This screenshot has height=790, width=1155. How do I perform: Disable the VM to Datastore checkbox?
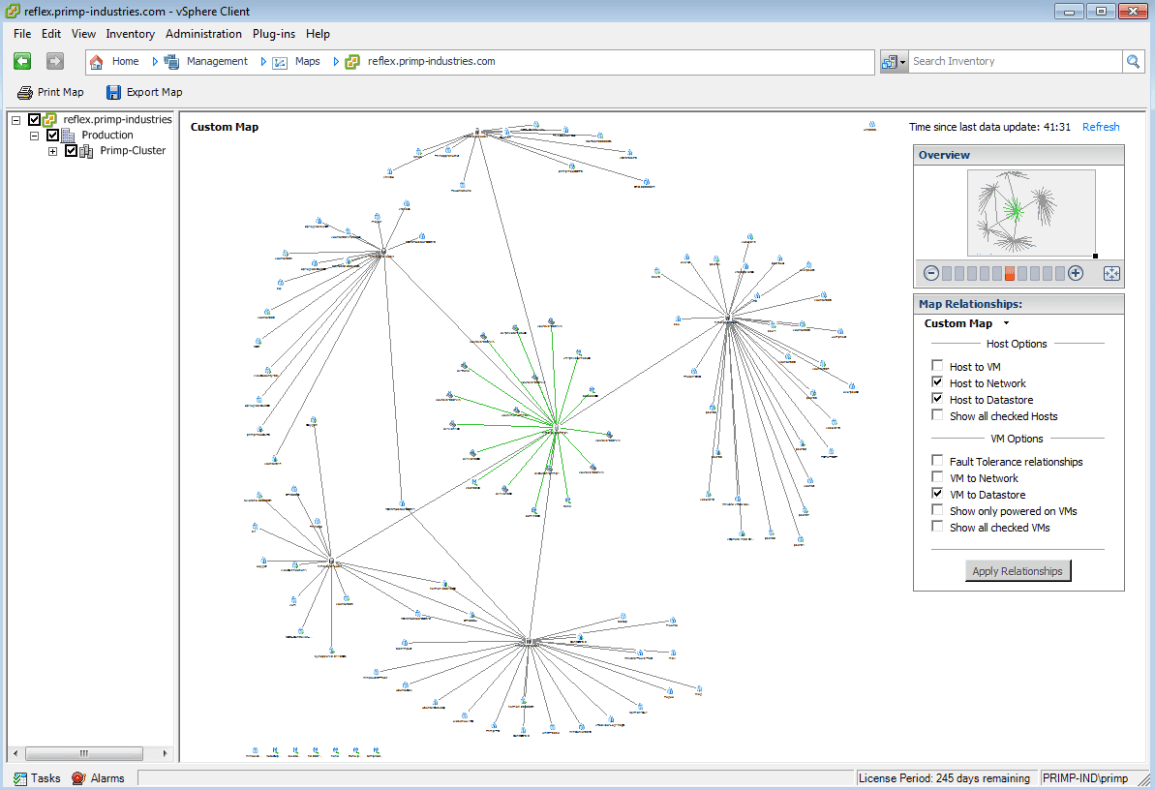(x=937, y=492)
